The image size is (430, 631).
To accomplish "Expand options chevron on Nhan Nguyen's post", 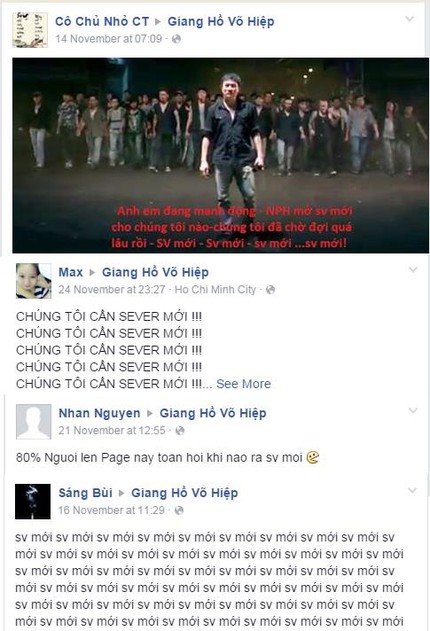I will point(413,410).
